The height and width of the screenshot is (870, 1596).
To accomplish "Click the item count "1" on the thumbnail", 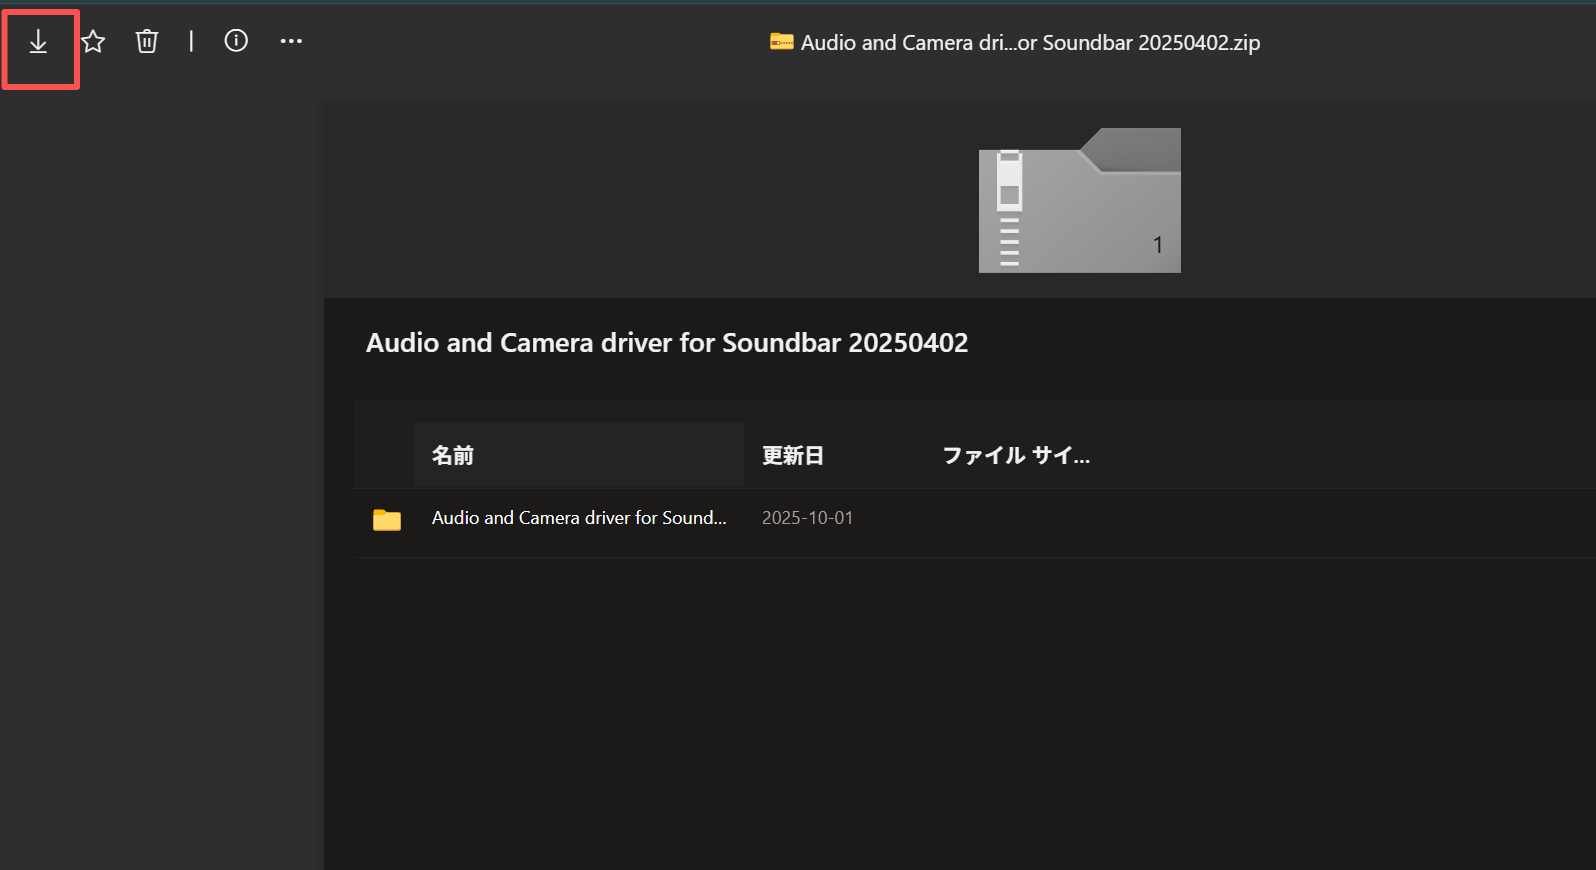I will tap(1157, 245).
